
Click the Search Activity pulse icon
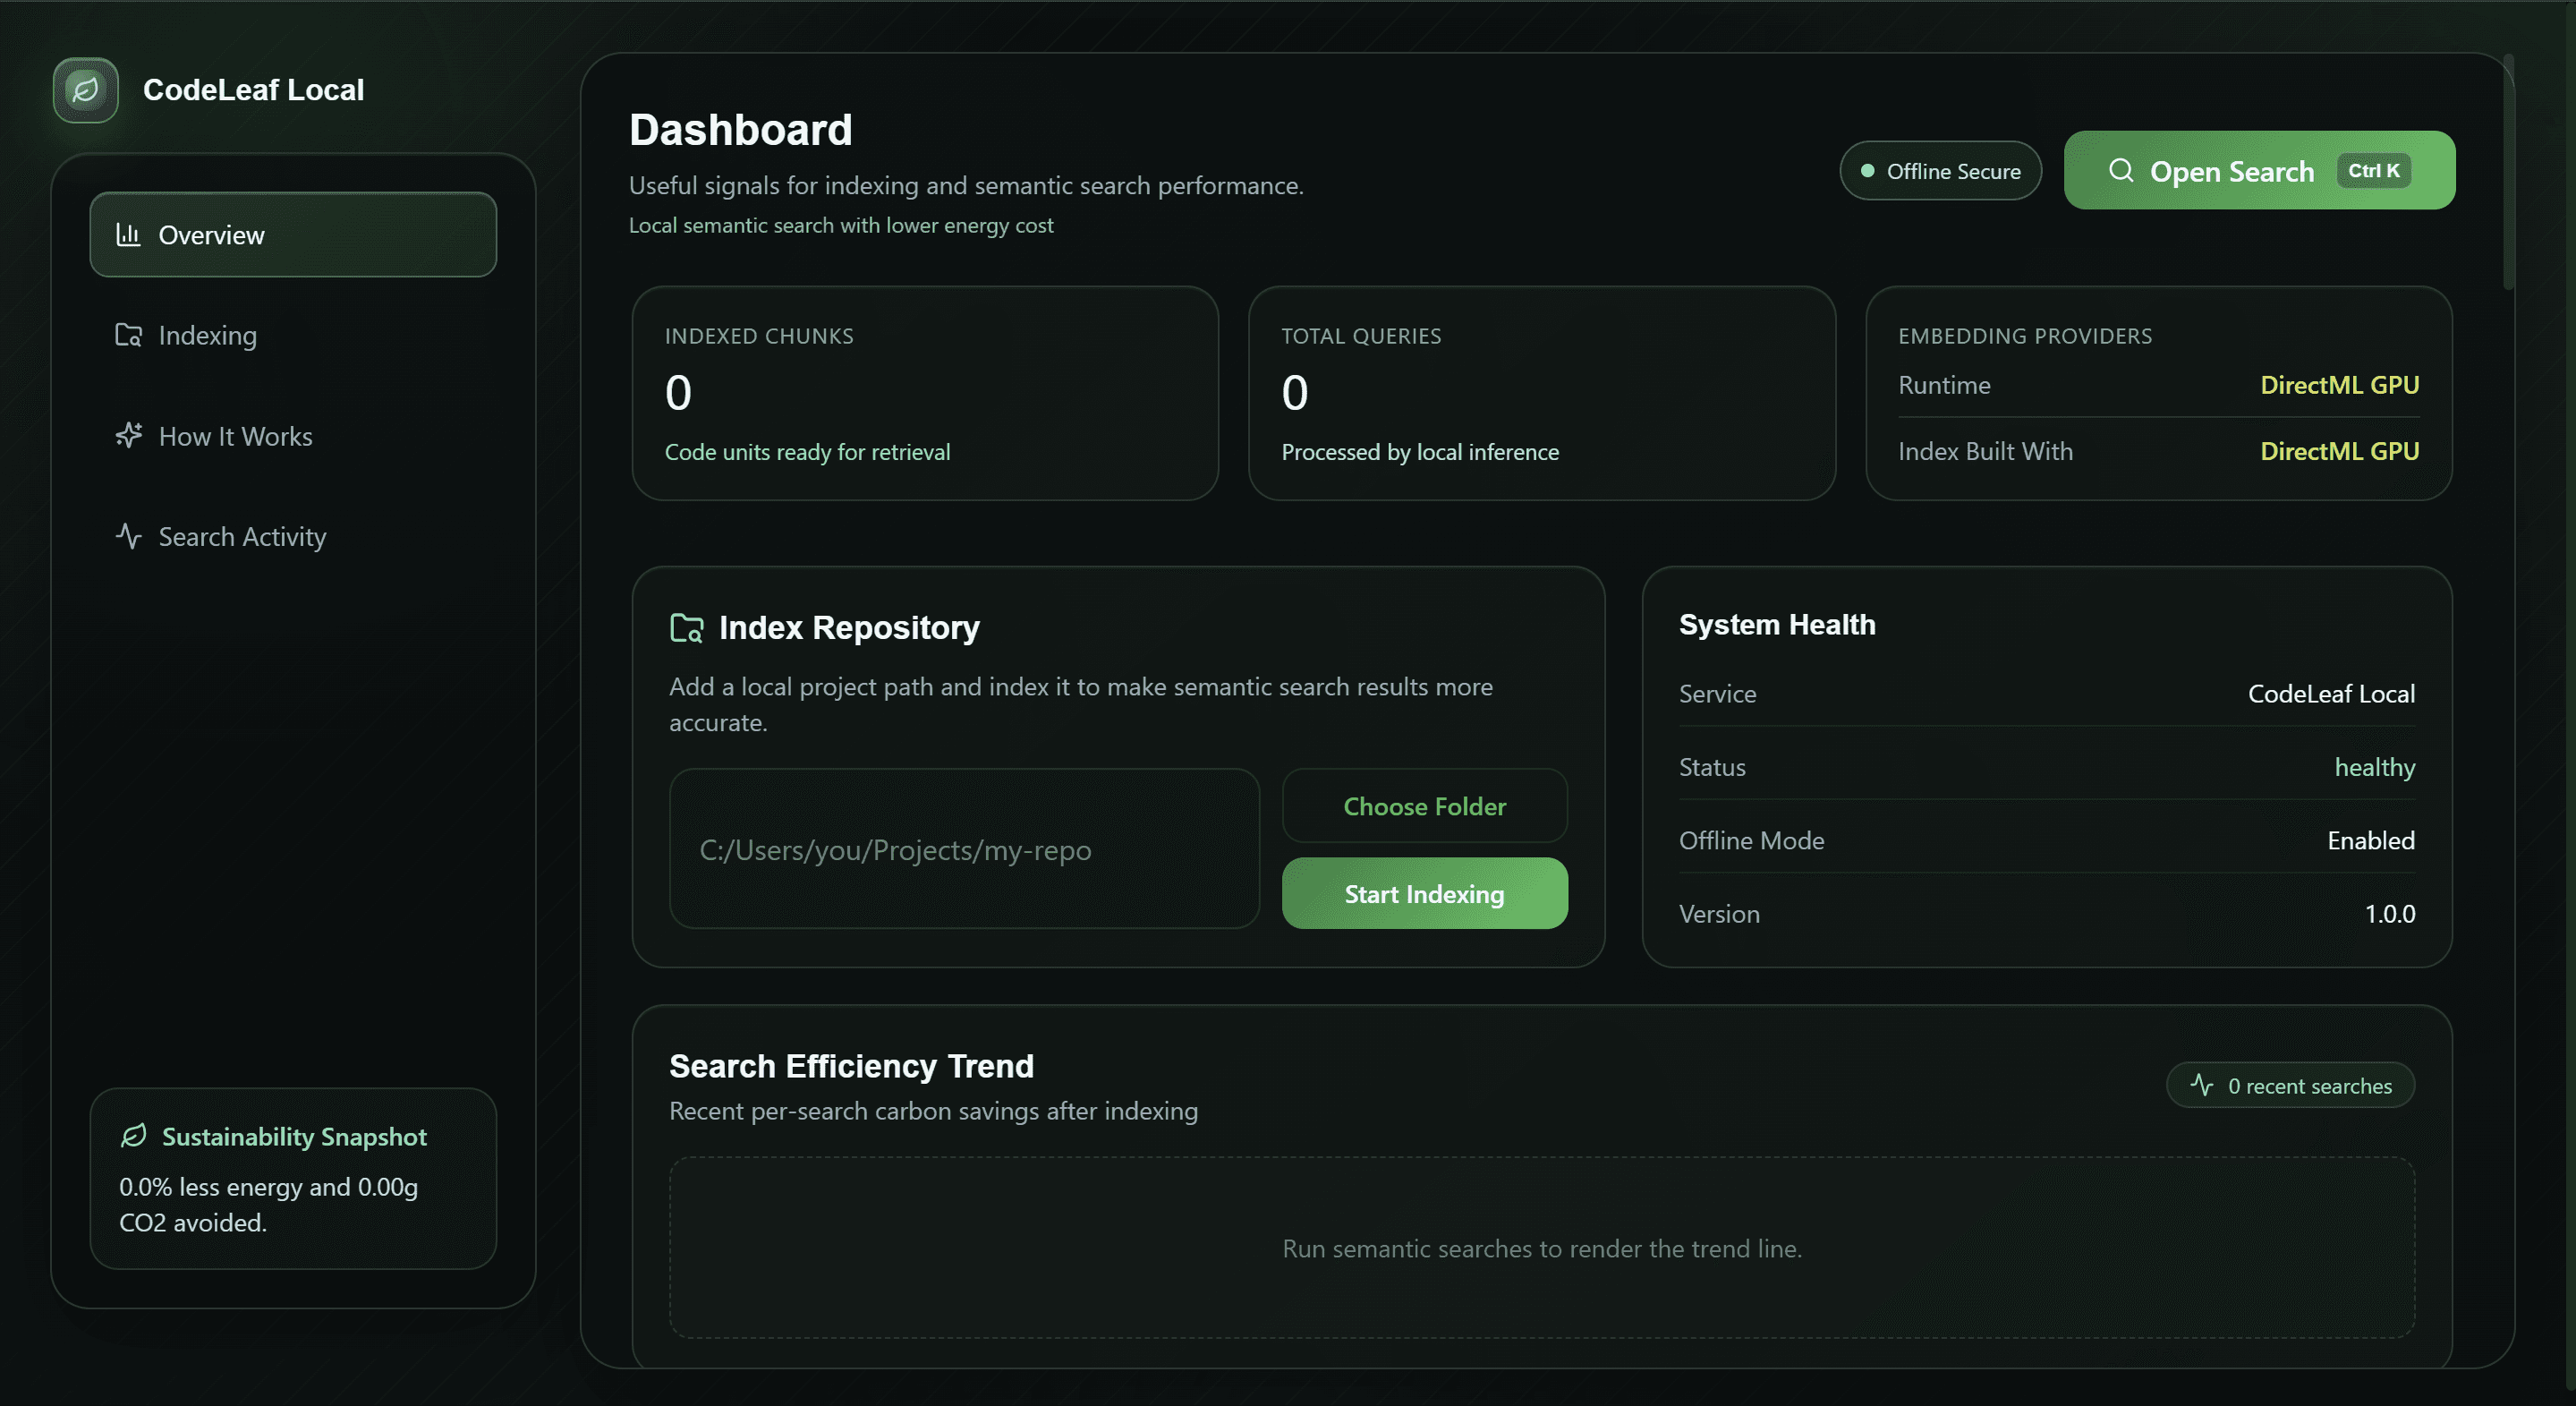point(128,537)
